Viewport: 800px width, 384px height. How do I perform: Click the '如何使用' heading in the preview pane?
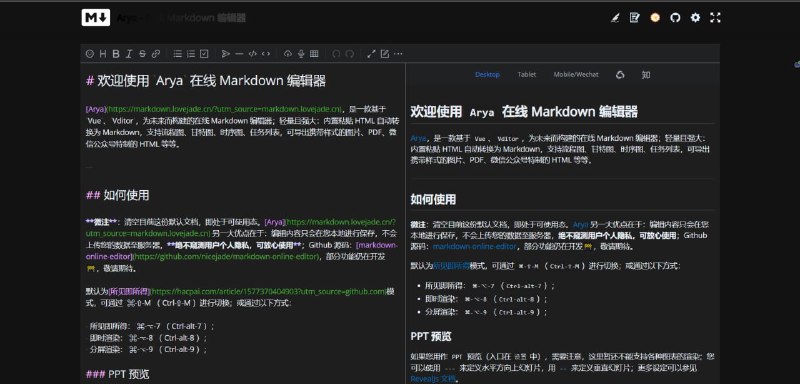(433, 199)
